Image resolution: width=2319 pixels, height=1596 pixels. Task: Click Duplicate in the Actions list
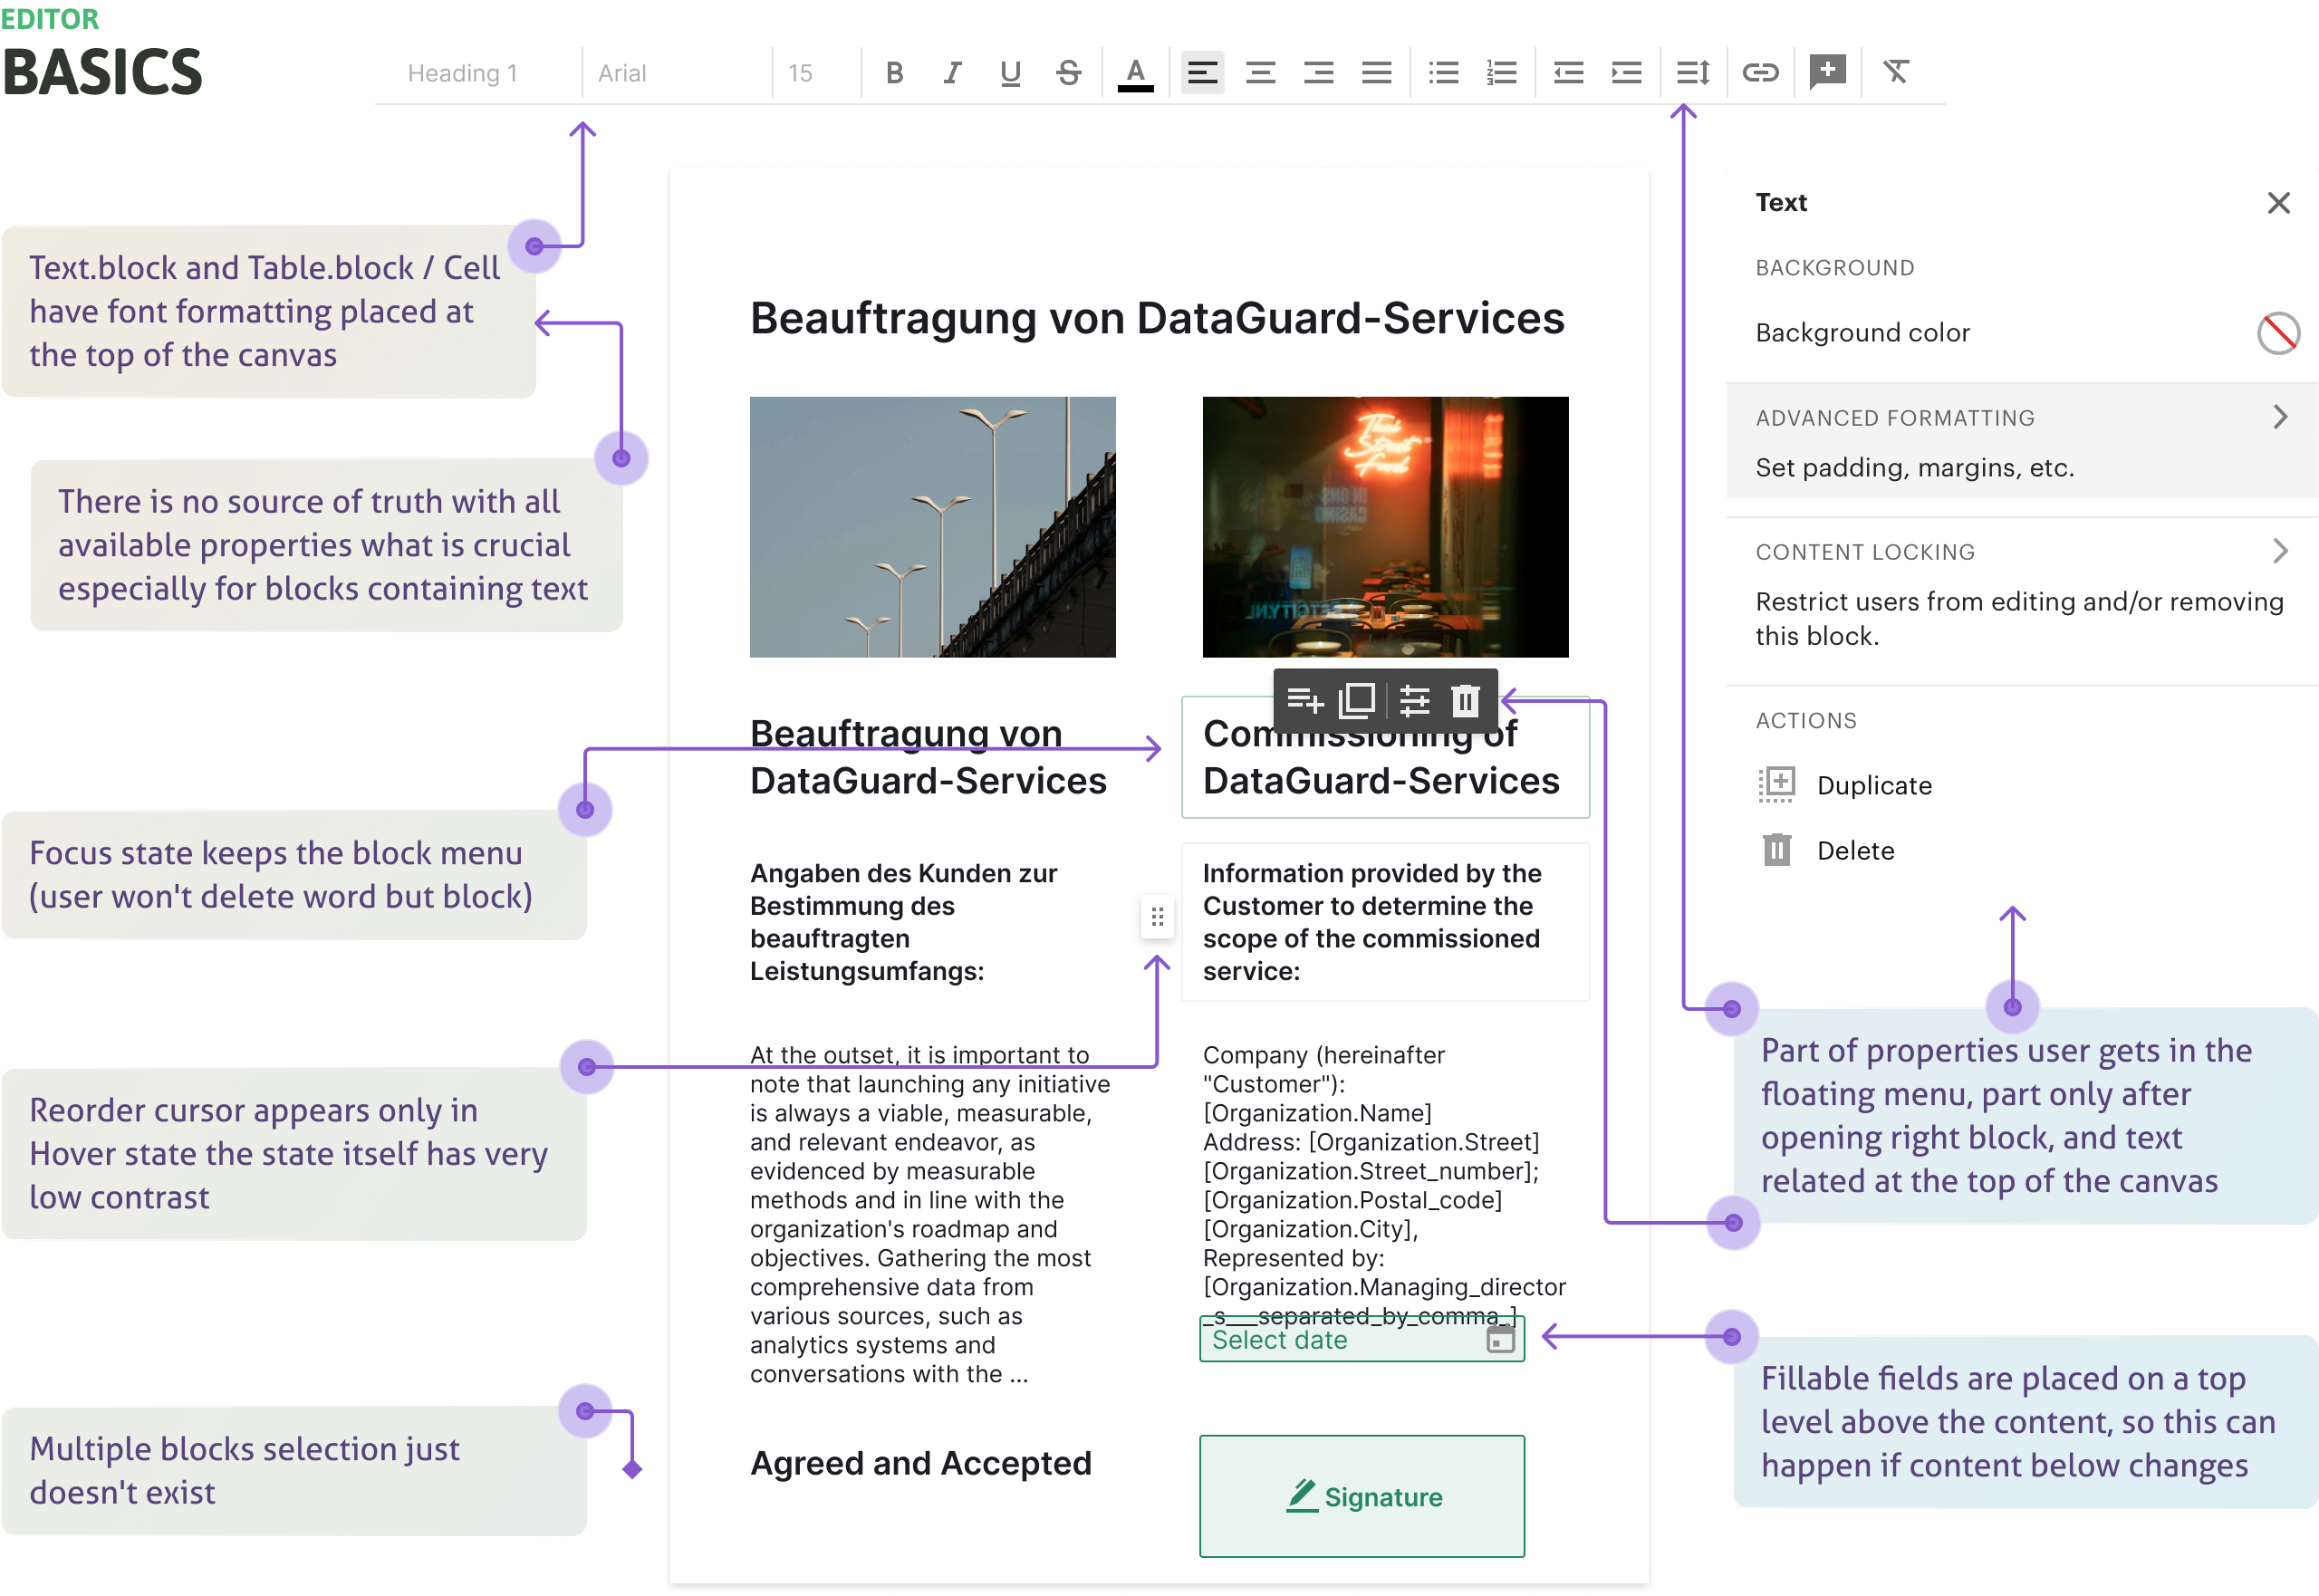click(1845, 785)
